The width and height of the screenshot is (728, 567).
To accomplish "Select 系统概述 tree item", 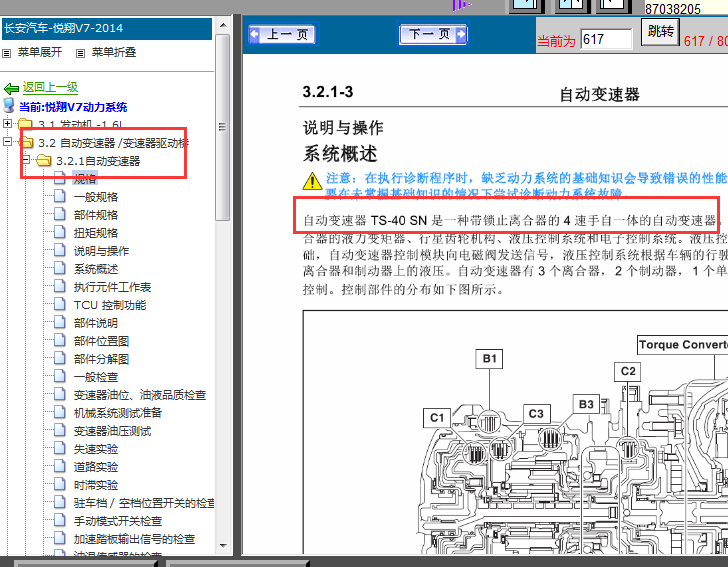I will (96, 269).
